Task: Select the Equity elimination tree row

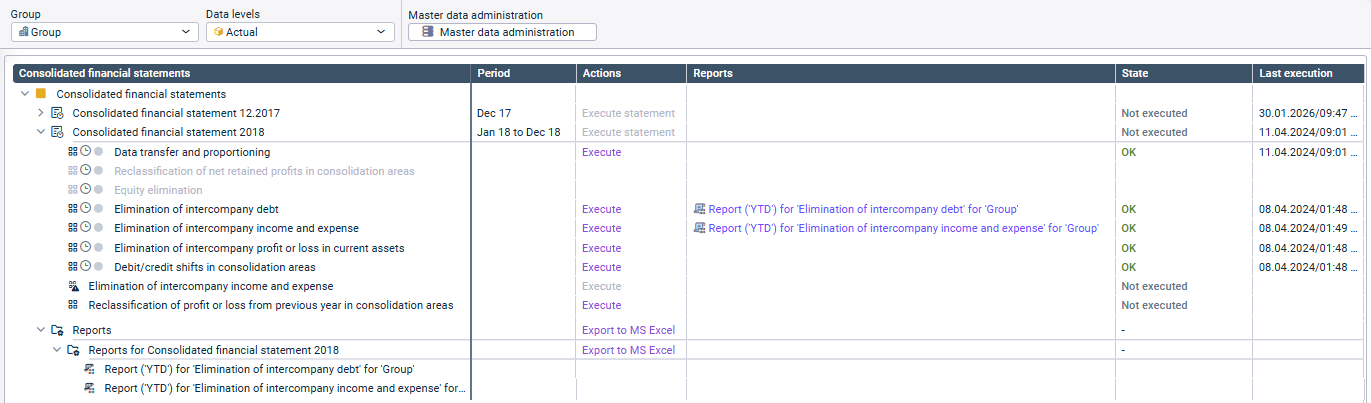Action: click(158, 190)
